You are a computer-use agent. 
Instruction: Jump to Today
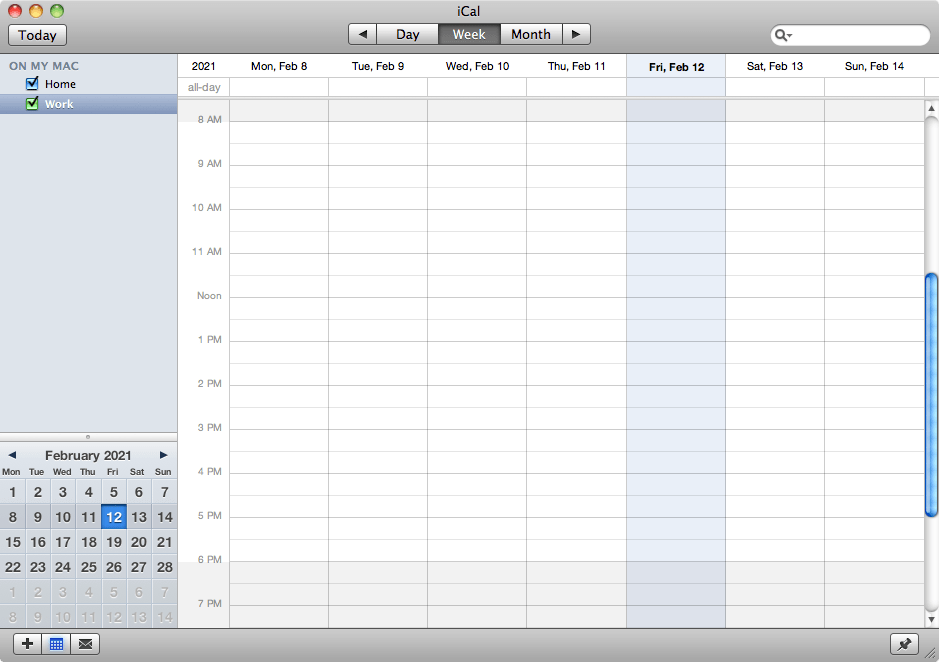tap(37, 35)
